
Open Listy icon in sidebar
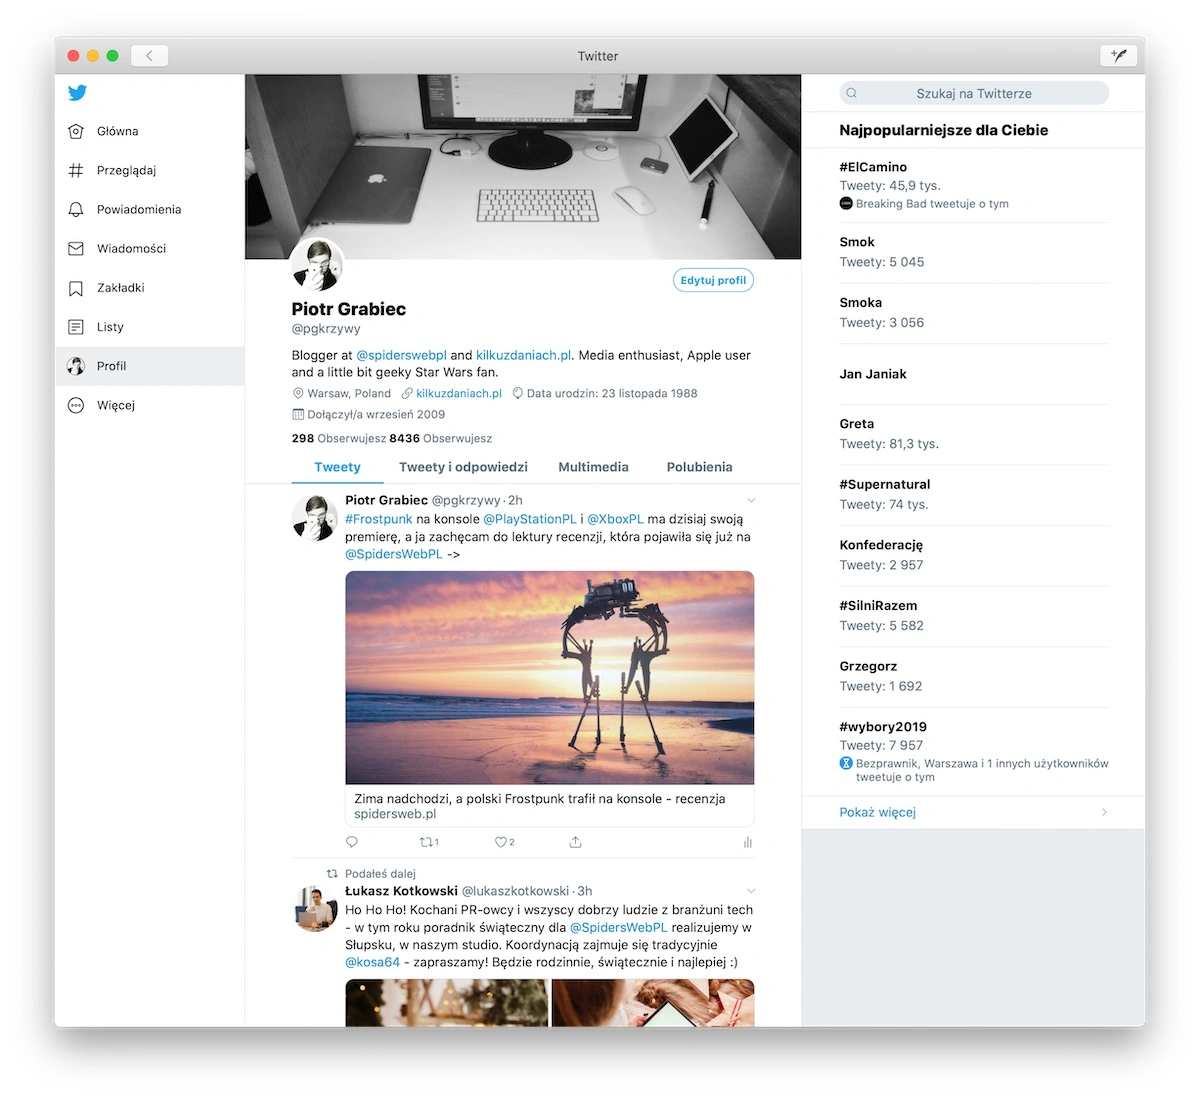[x=76, y=327]
